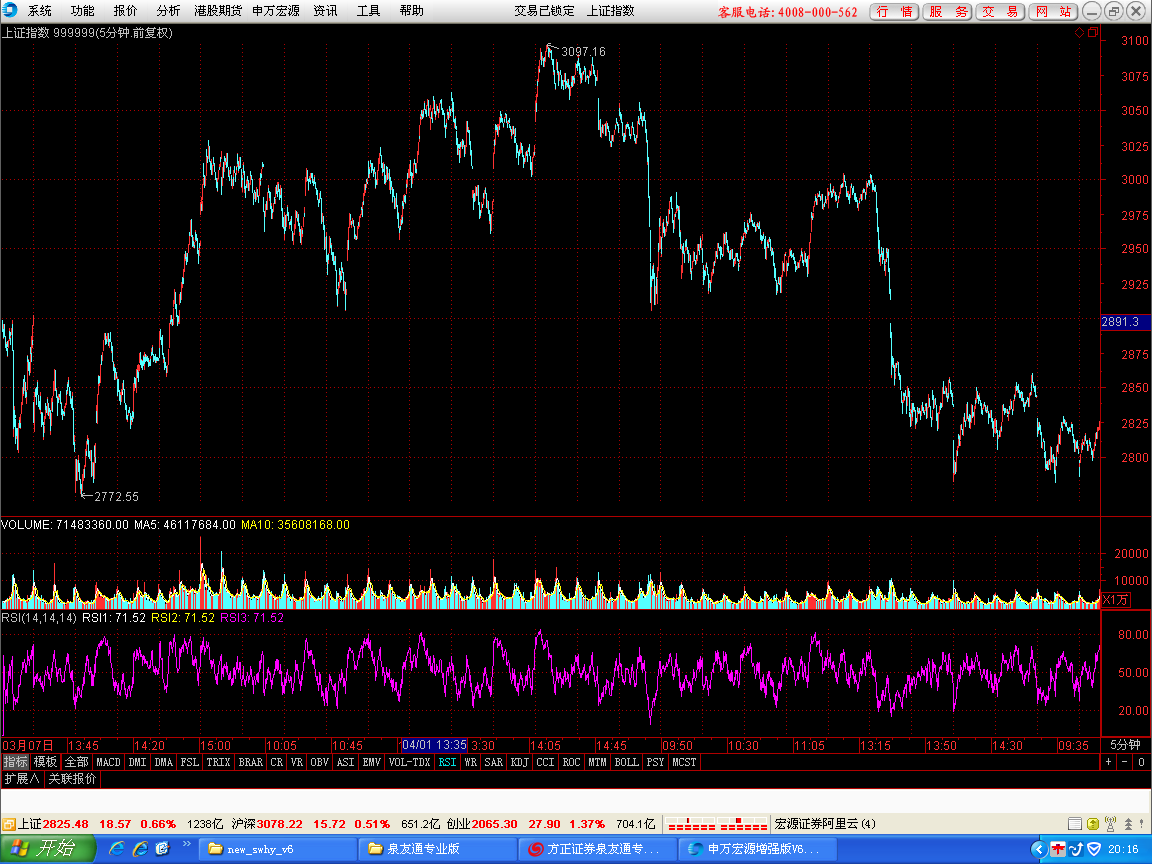1152x864 pixels.
Task: Switch to the TRIX indicator
Action: click(218, 763)
